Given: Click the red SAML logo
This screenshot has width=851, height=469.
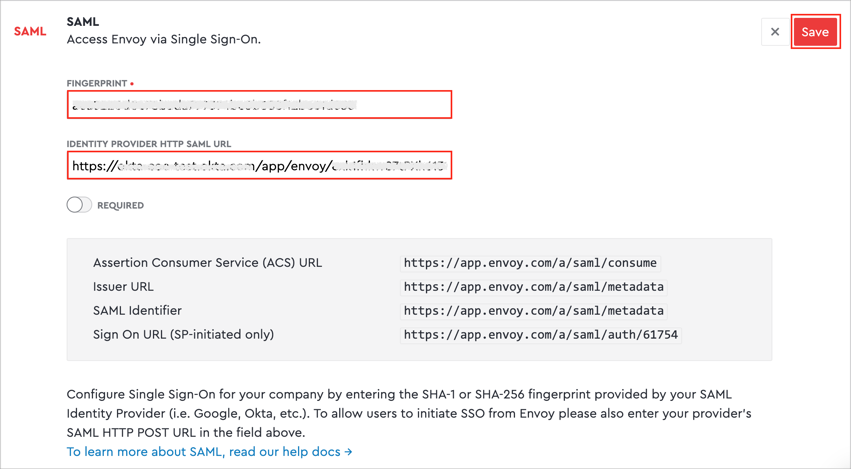Looking at the screenshot, I should click(x=30, y=31).
